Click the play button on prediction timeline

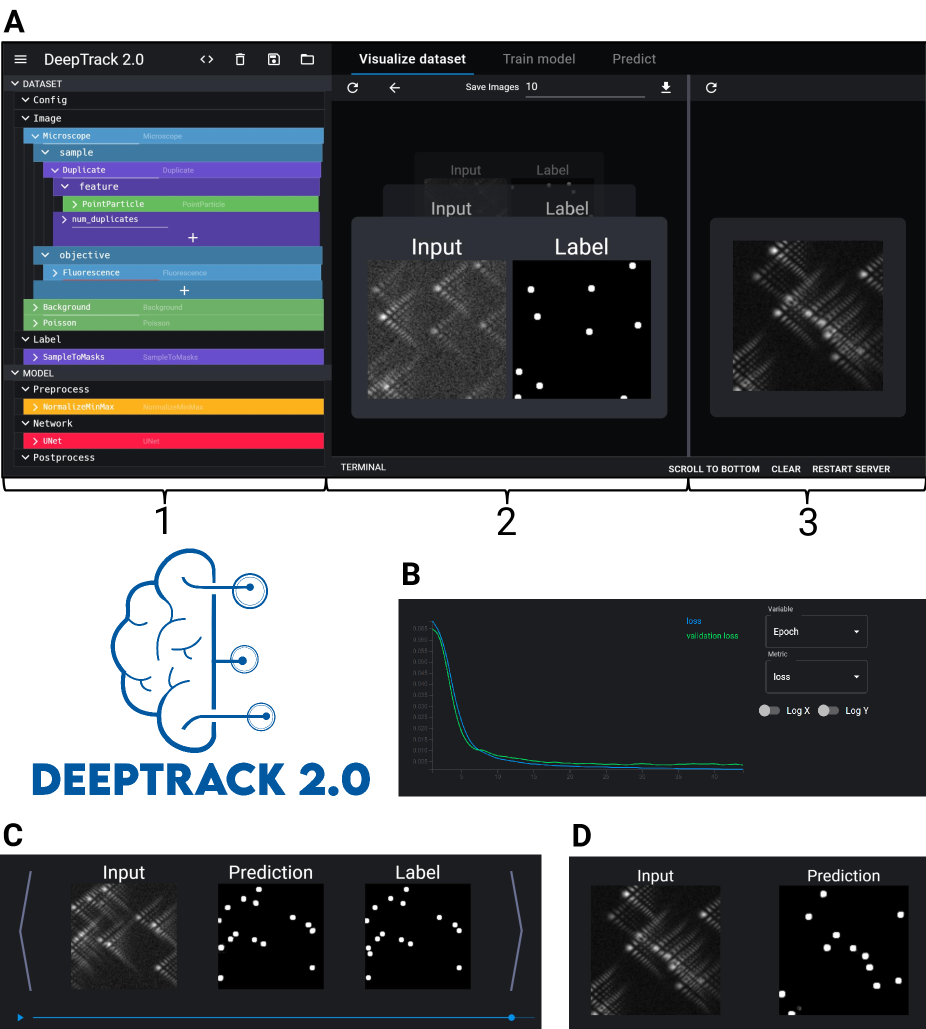click(x=20, y=1017)
